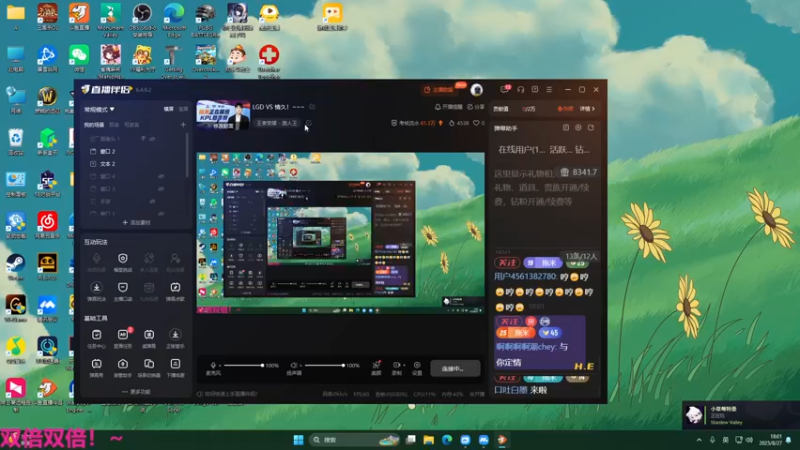Click the shield icon in 互动玩法 first row
800x450 pixels.
pos(123,259)
